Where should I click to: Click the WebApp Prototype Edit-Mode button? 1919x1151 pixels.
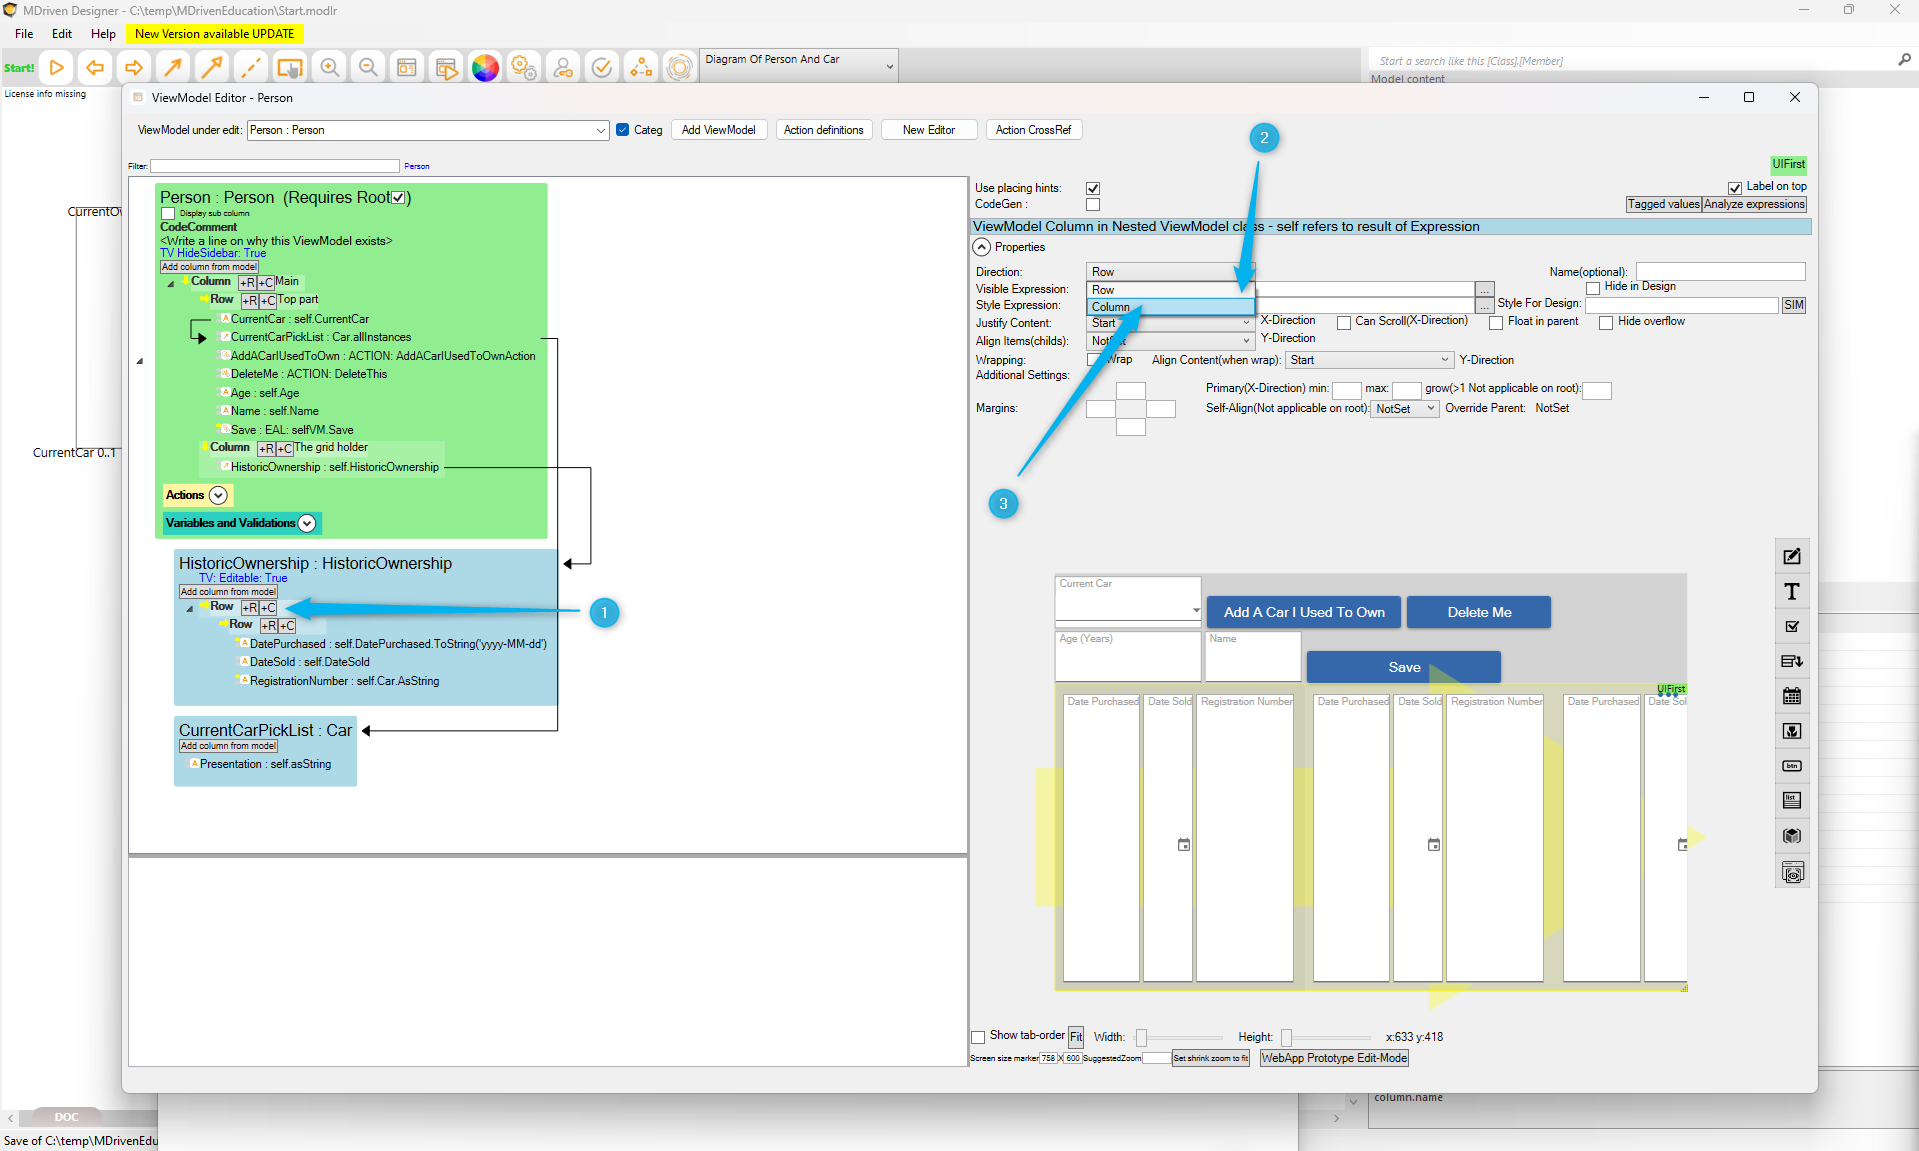(x=1334, y=1058)
